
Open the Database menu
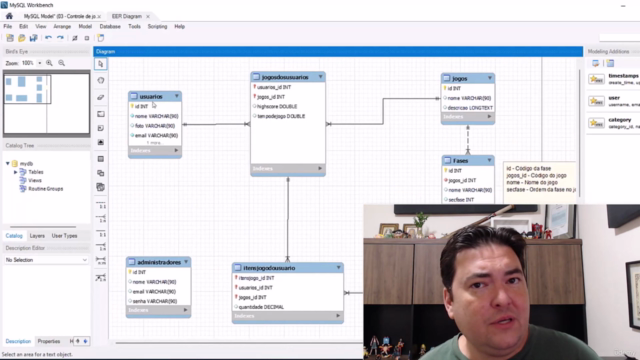[110, 27]
